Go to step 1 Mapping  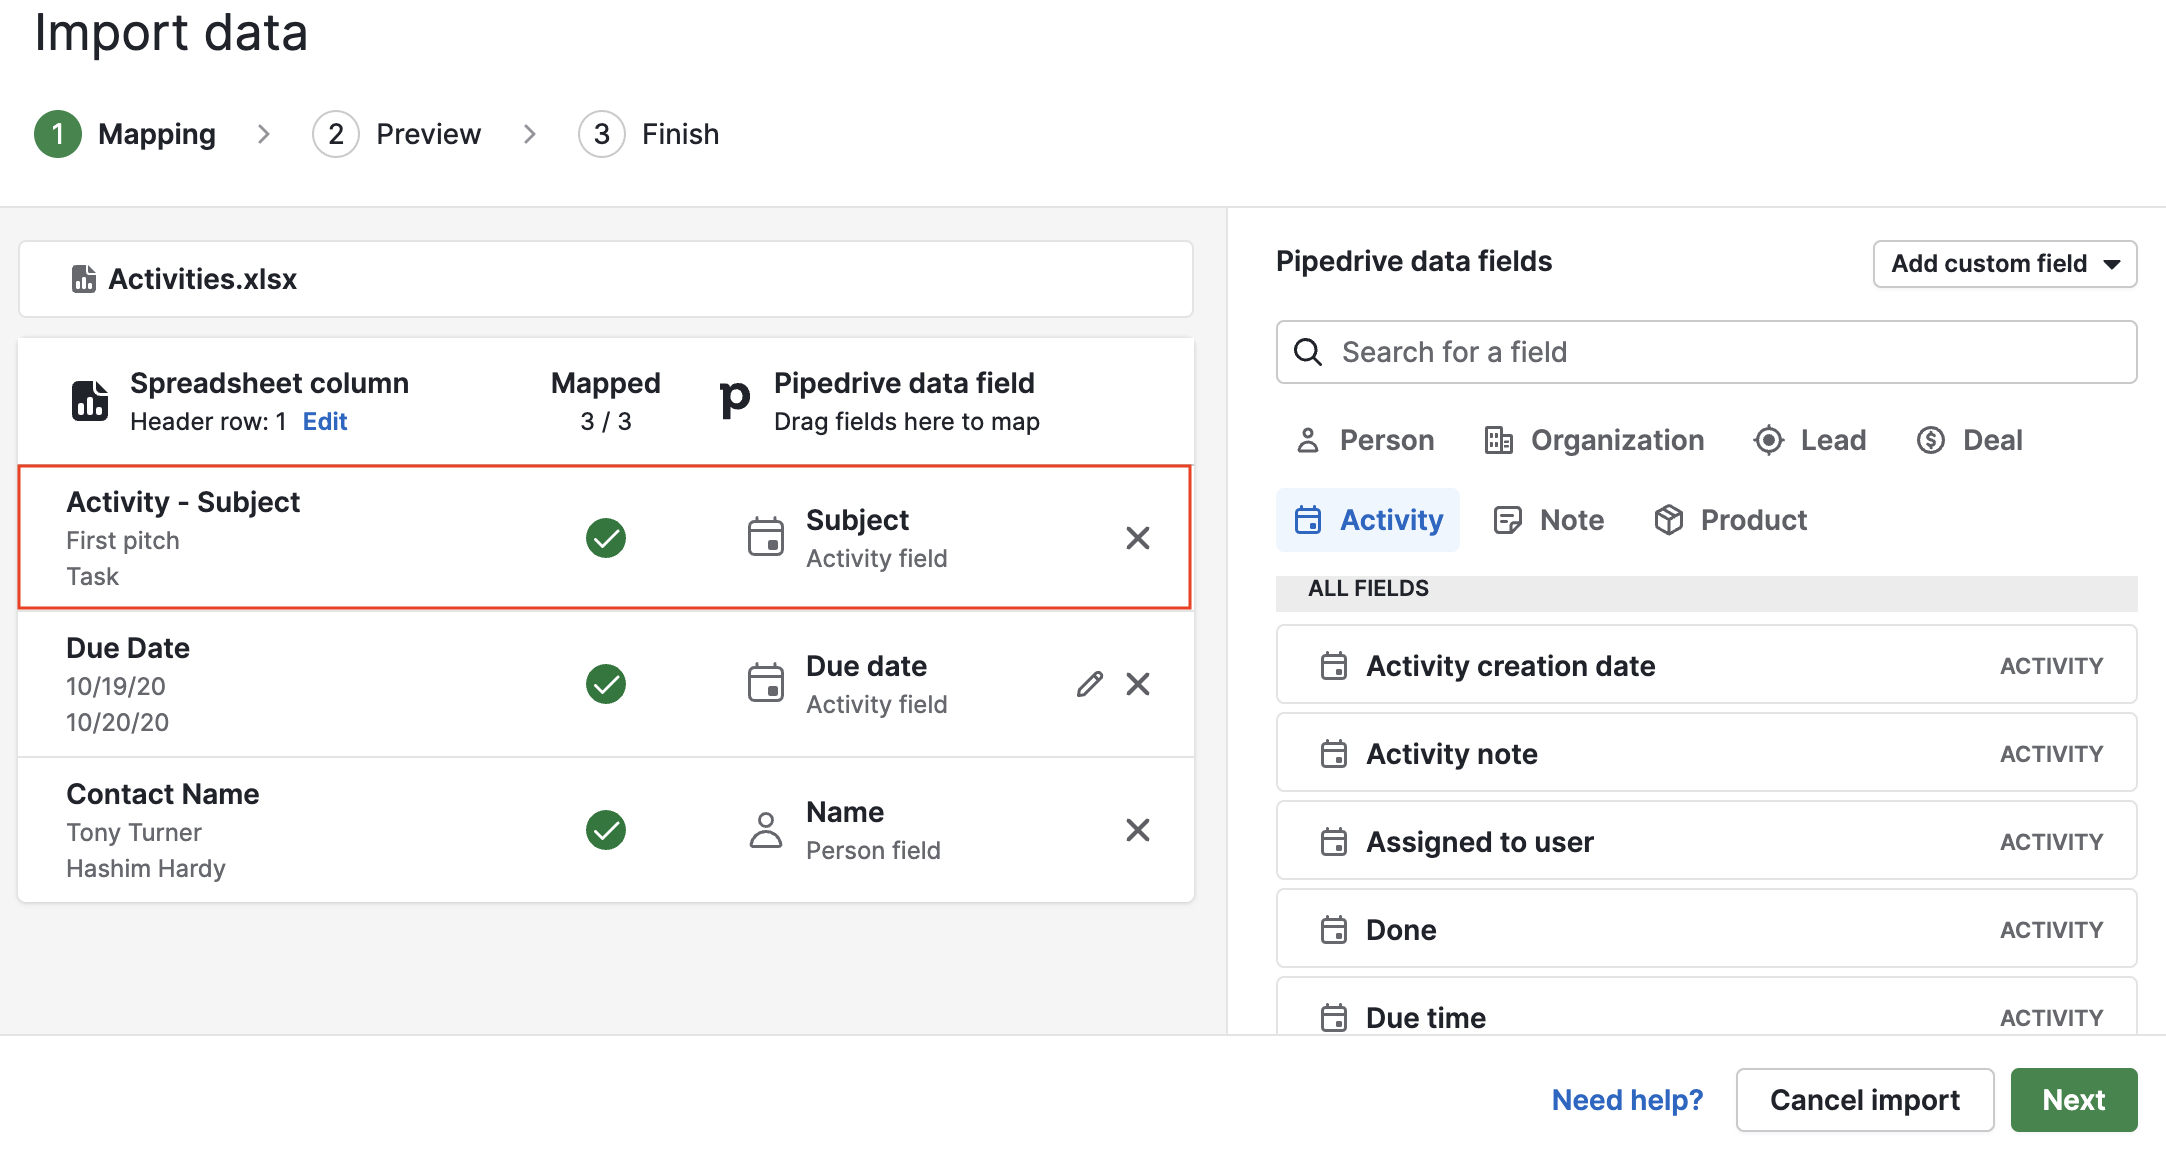[125, 134]
